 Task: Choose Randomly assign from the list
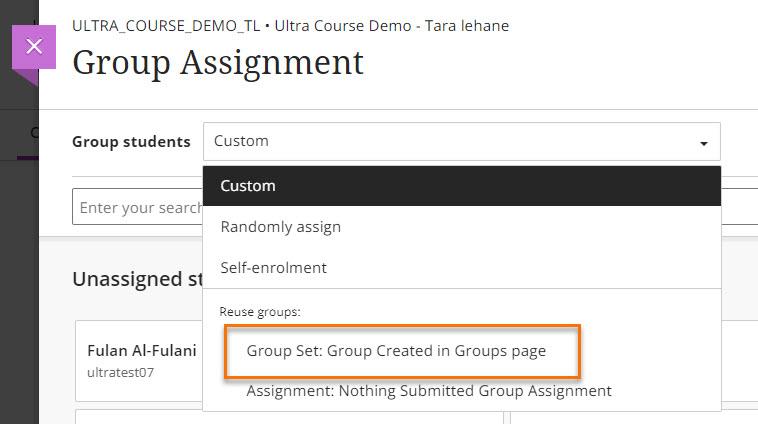281,227
